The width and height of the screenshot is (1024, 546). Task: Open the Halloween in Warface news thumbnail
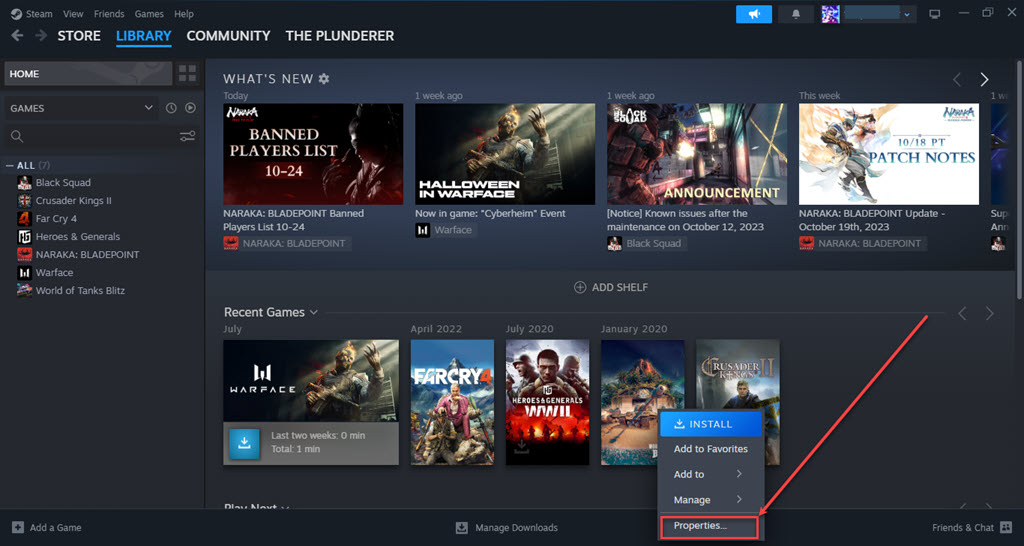pyautogui.click(x=505, y=154)
